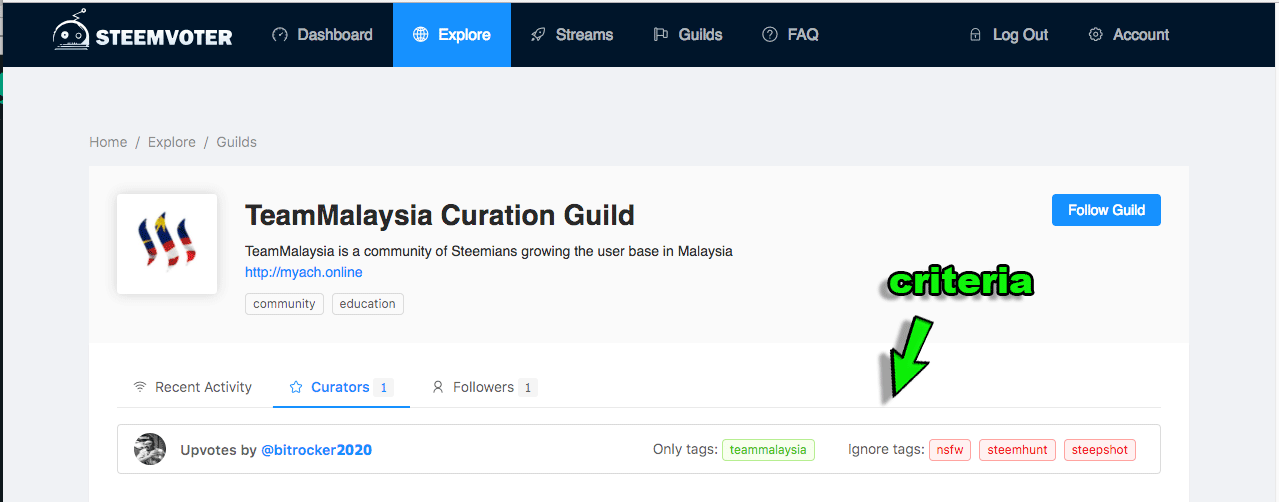Click the Followers count badge
The width and height of the screenshot is (1279, 502).
pos(529,387)
